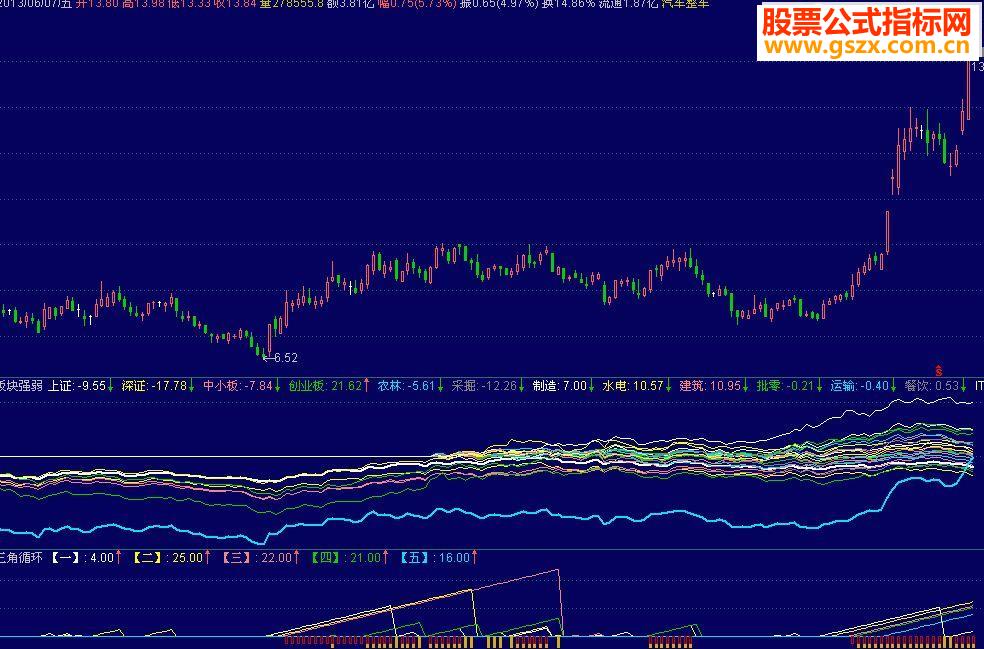Click the 三角循环 indicator name
The width and height of the screenshot is (984, 649).
pyautogui.click(x=21, y=557)
